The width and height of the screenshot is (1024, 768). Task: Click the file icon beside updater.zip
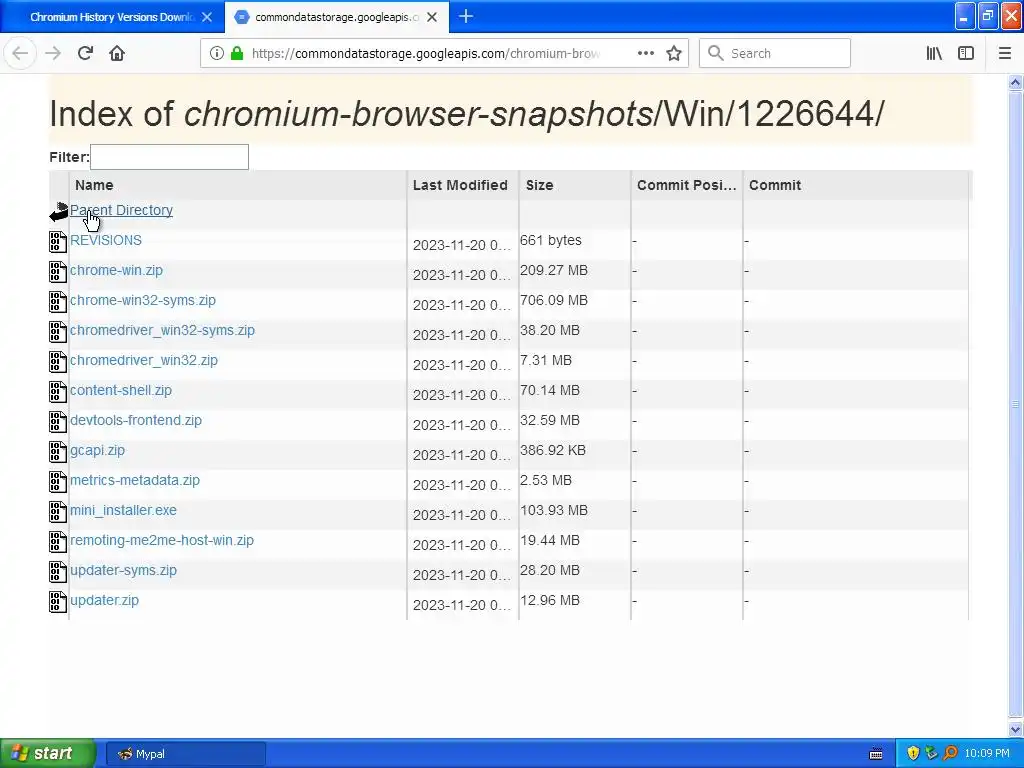click(x=58, y=602)
